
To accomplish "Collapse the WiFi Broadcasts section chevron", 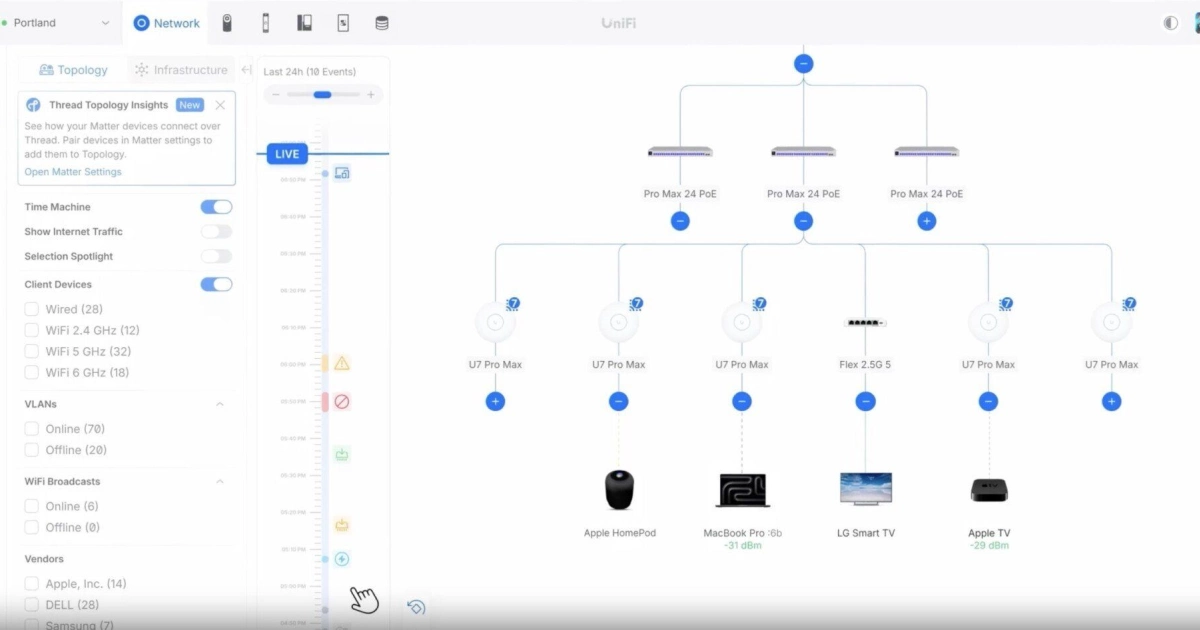I will (220, 481).
